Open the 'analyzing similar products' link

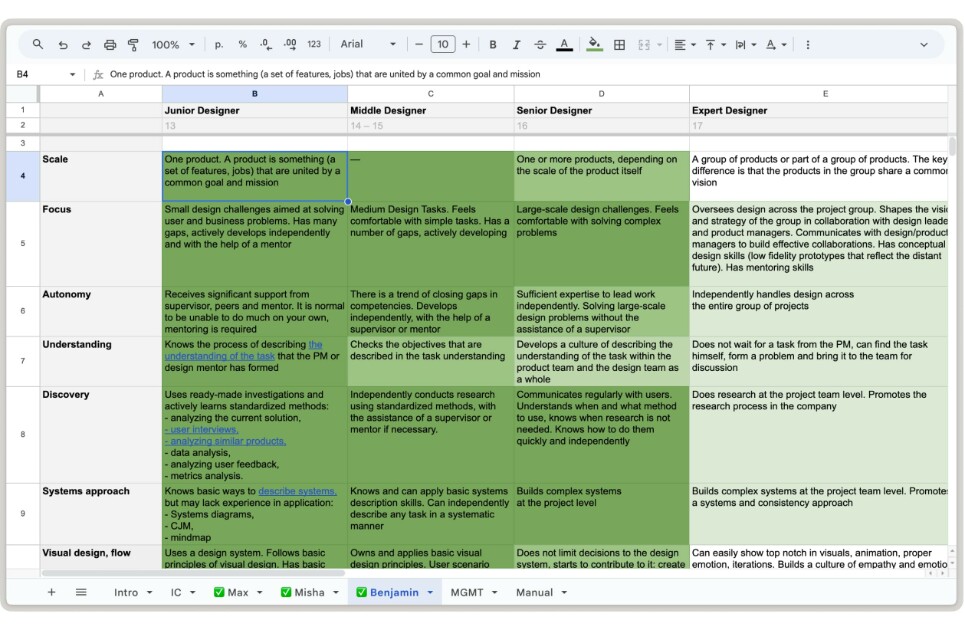point(225,441)
